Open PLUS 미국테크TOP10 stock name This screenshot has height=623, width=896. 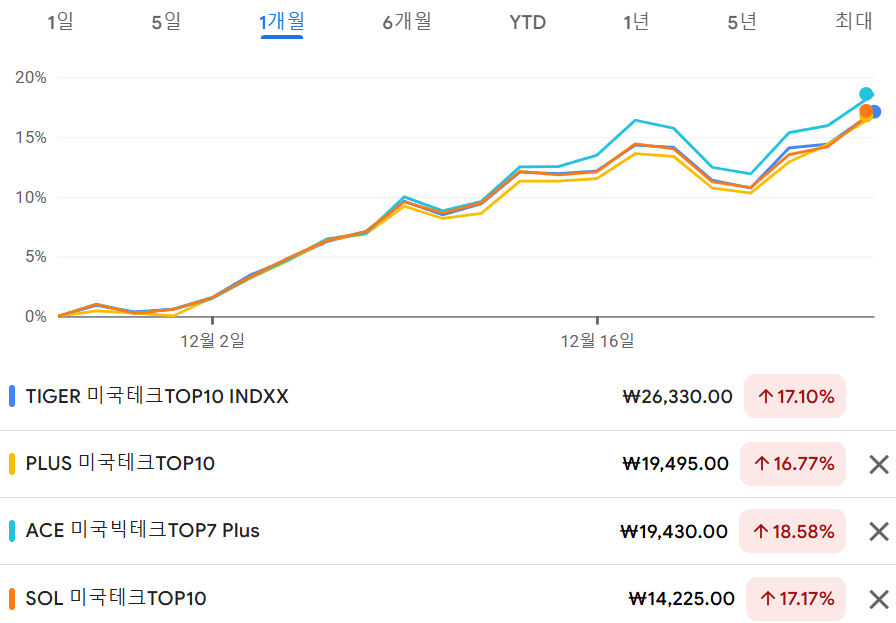point(120,463)
